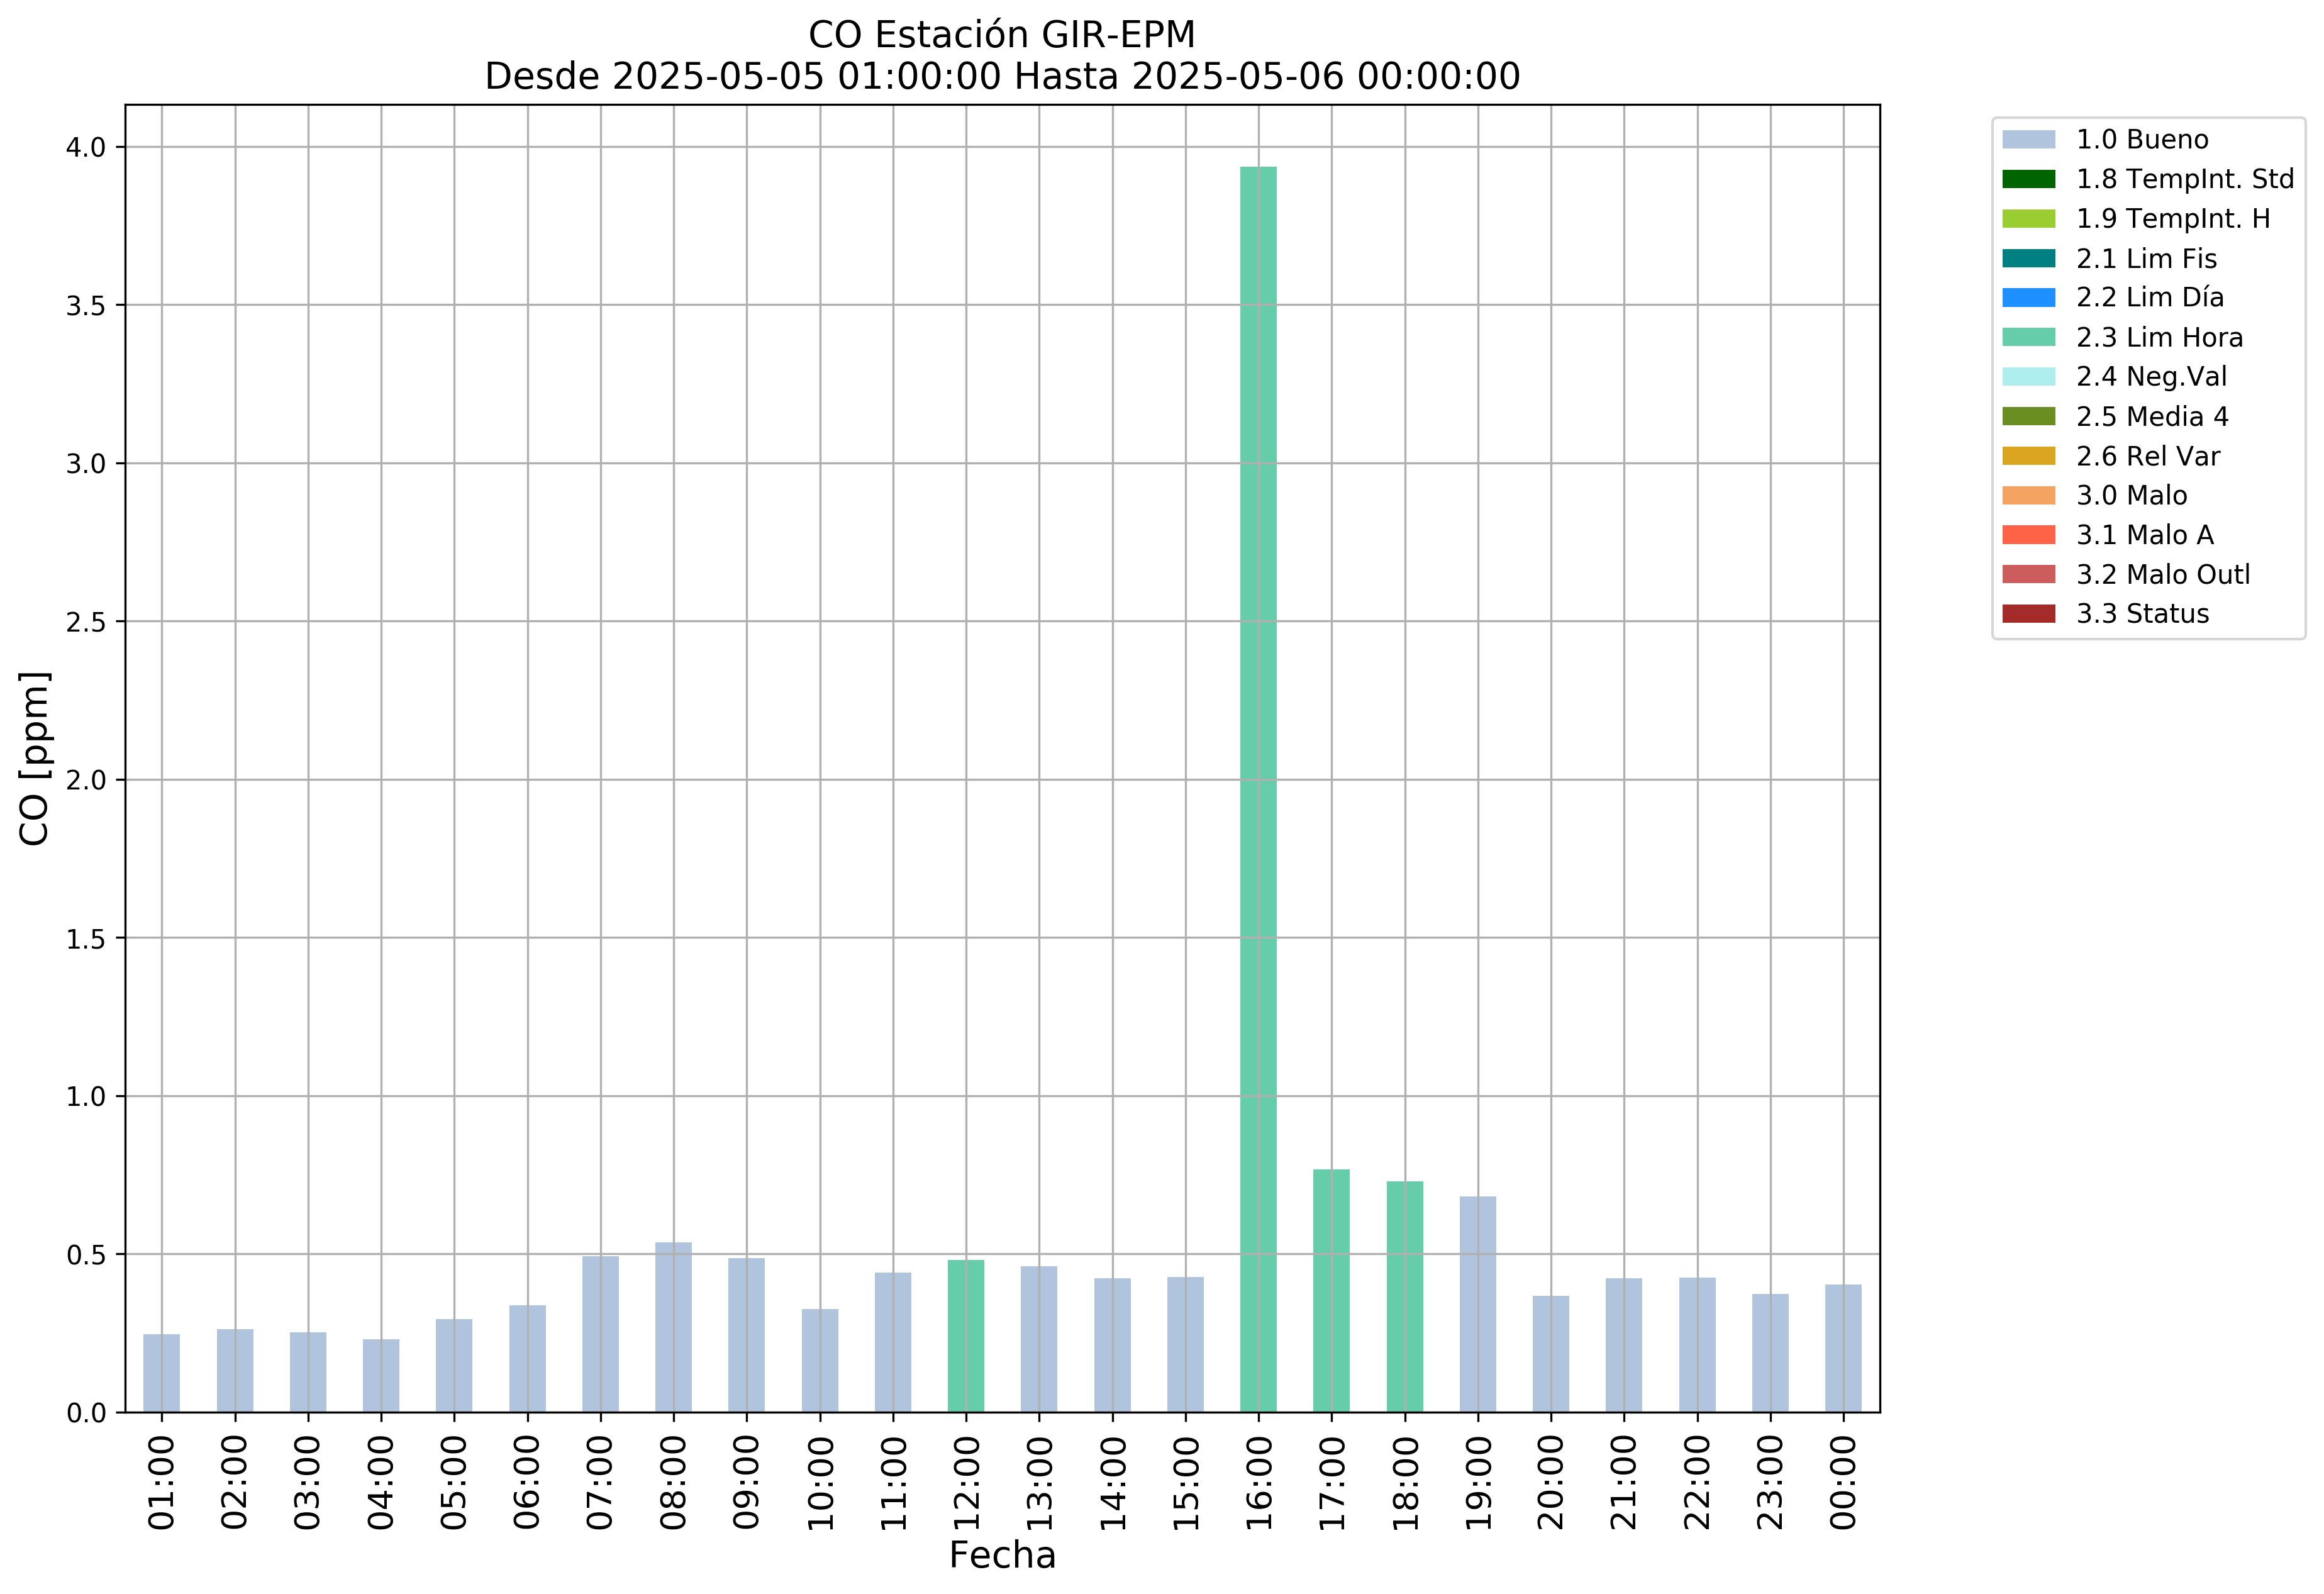Select the 2.2 Lim Día legend swatch
The width and height of the screenshot is (2324, 1594).
pos(2029,298)
